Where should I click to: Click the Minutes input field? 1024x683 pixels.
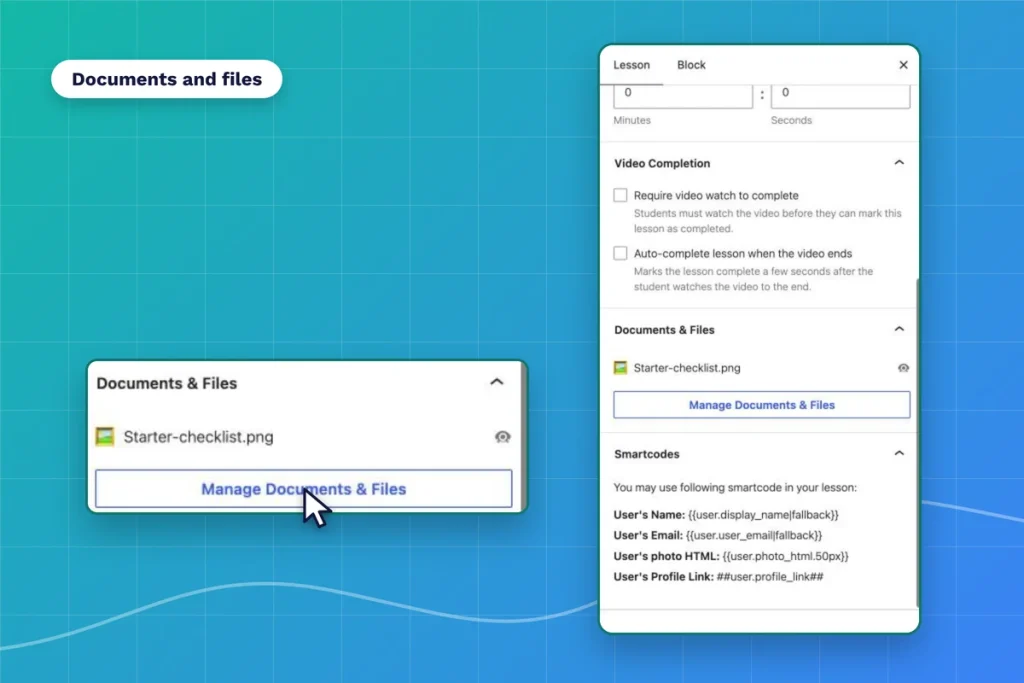pyautogui.click(x=683, y=96)
